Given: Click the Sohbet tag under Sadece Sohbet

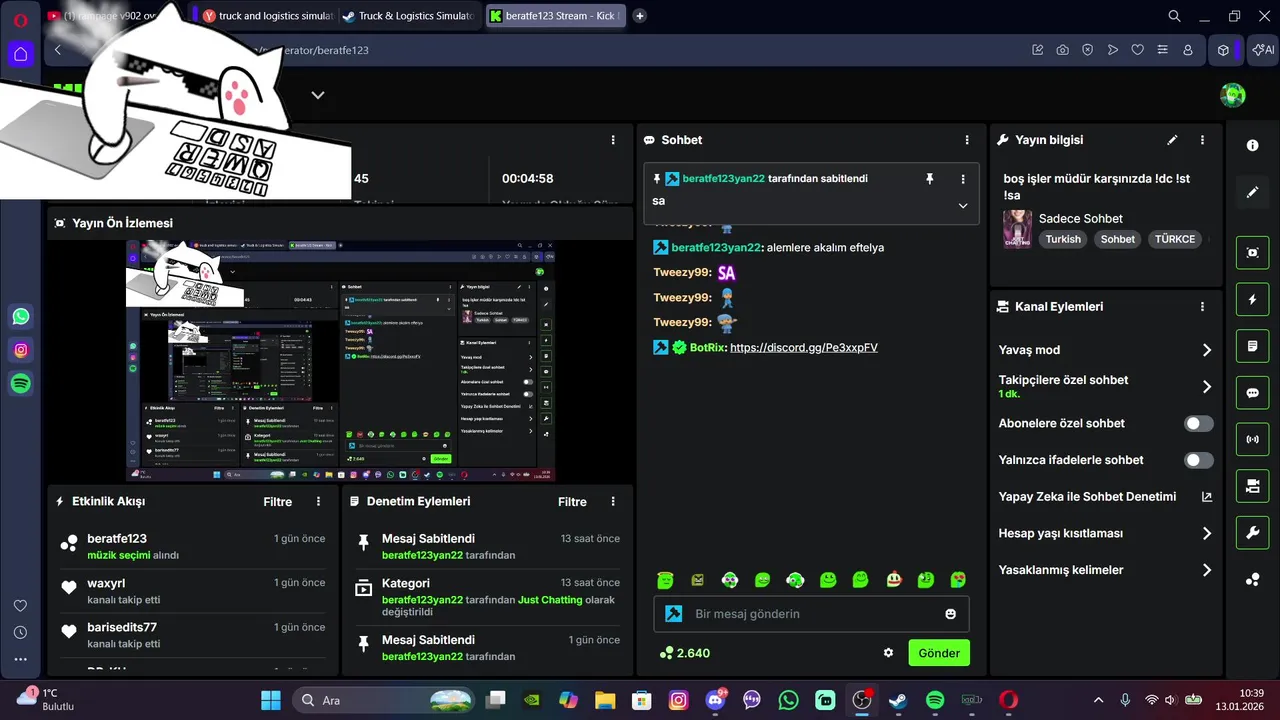Looking at the screenshot, I should point(1118,239).
